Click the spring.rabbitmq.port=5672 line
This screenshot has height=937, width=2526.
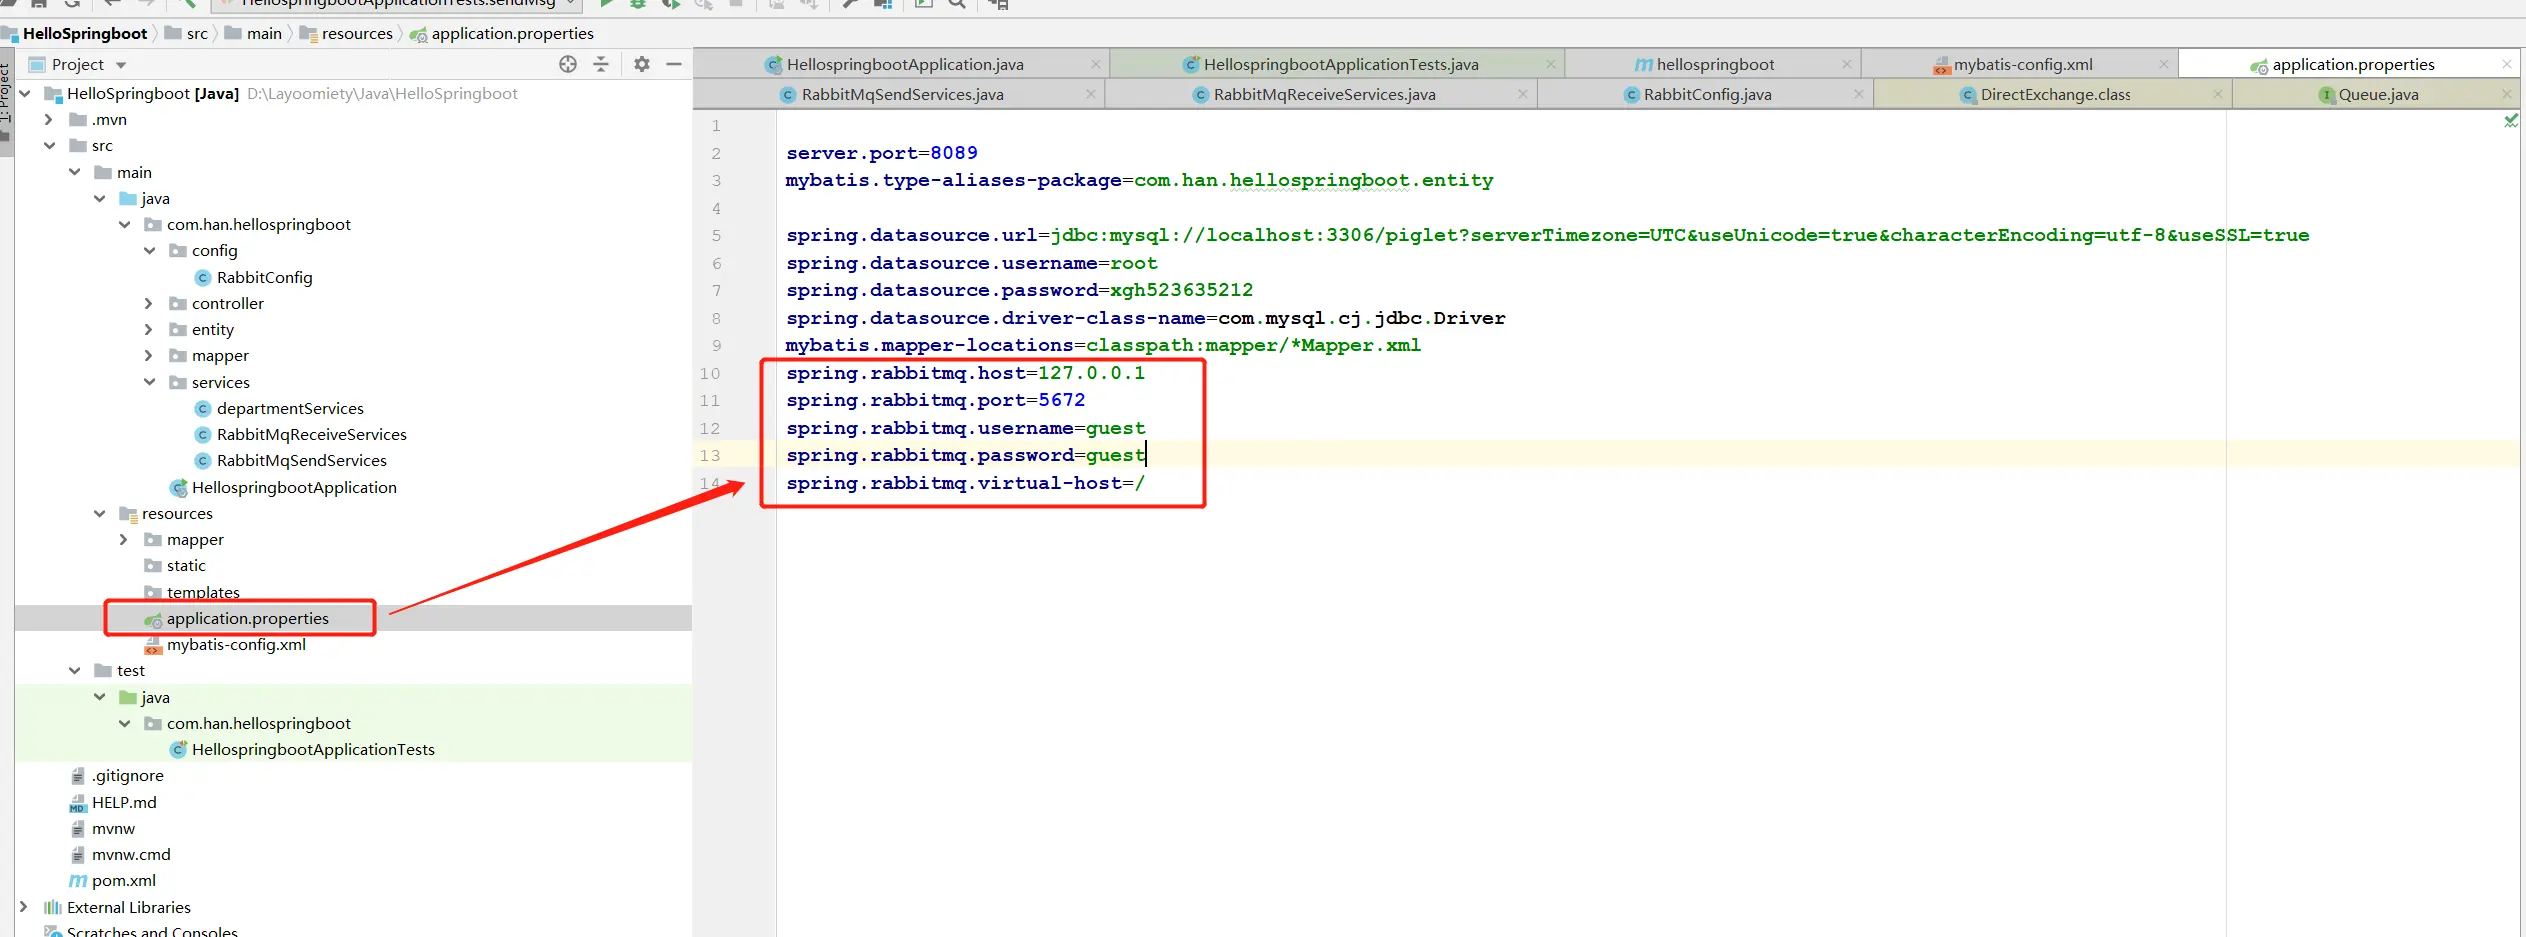tap(936, 400)
